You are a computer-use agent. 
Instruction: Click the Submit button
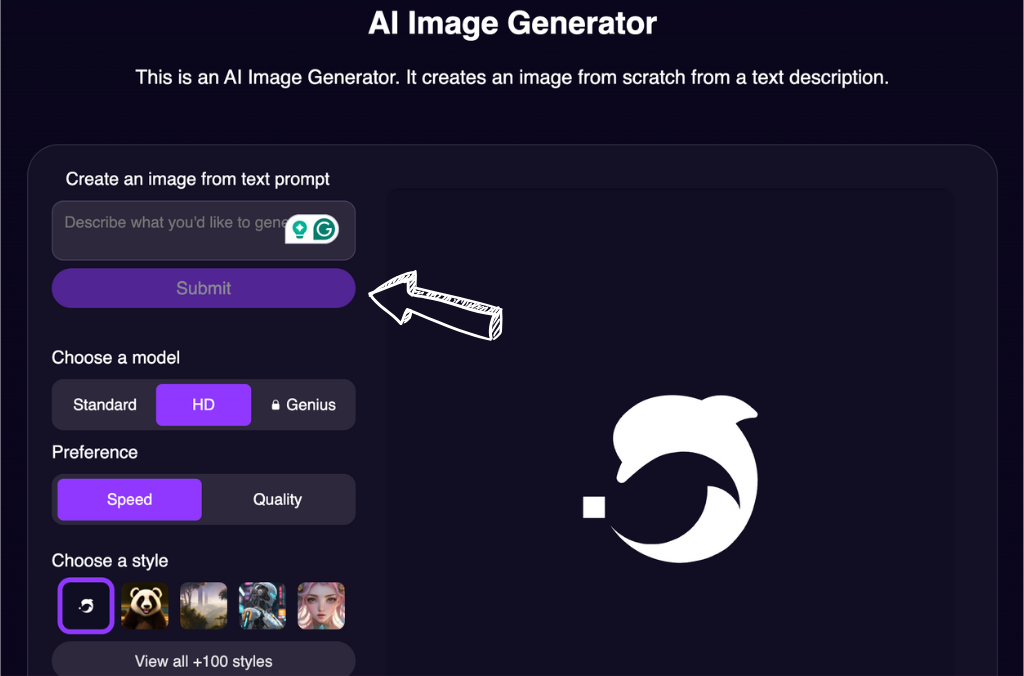click(x=203, y=288)
